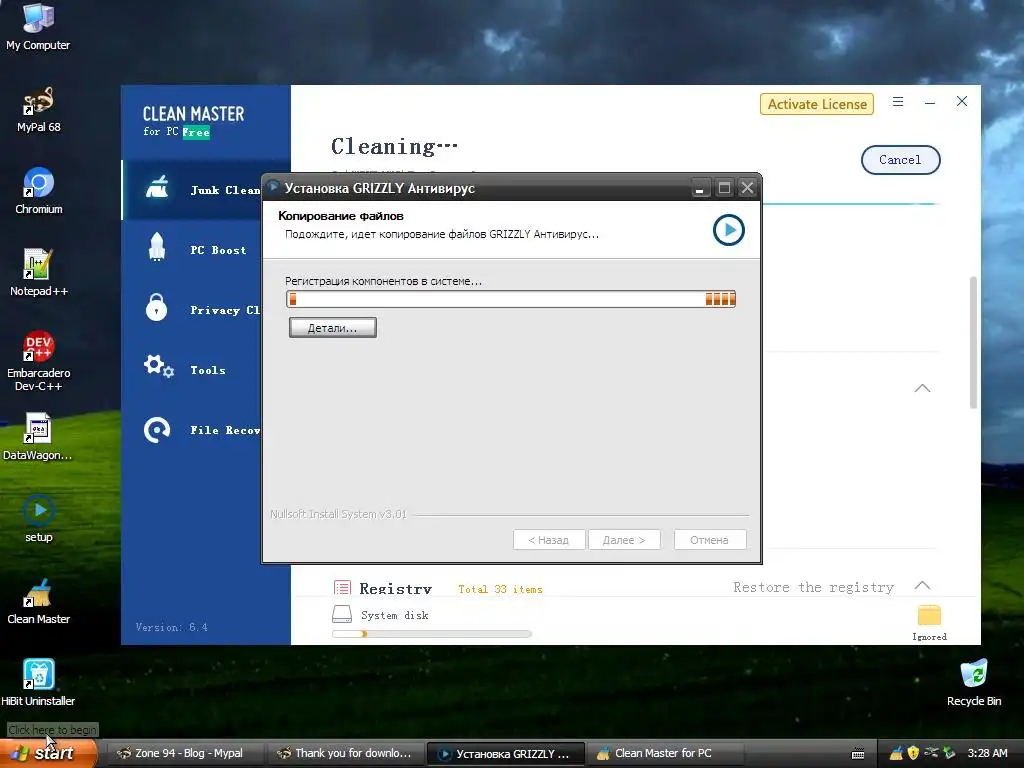Open Clean Master hamburger menu
The height and width of the screenshot is (768, 1024).
click(x=898, y=102)
